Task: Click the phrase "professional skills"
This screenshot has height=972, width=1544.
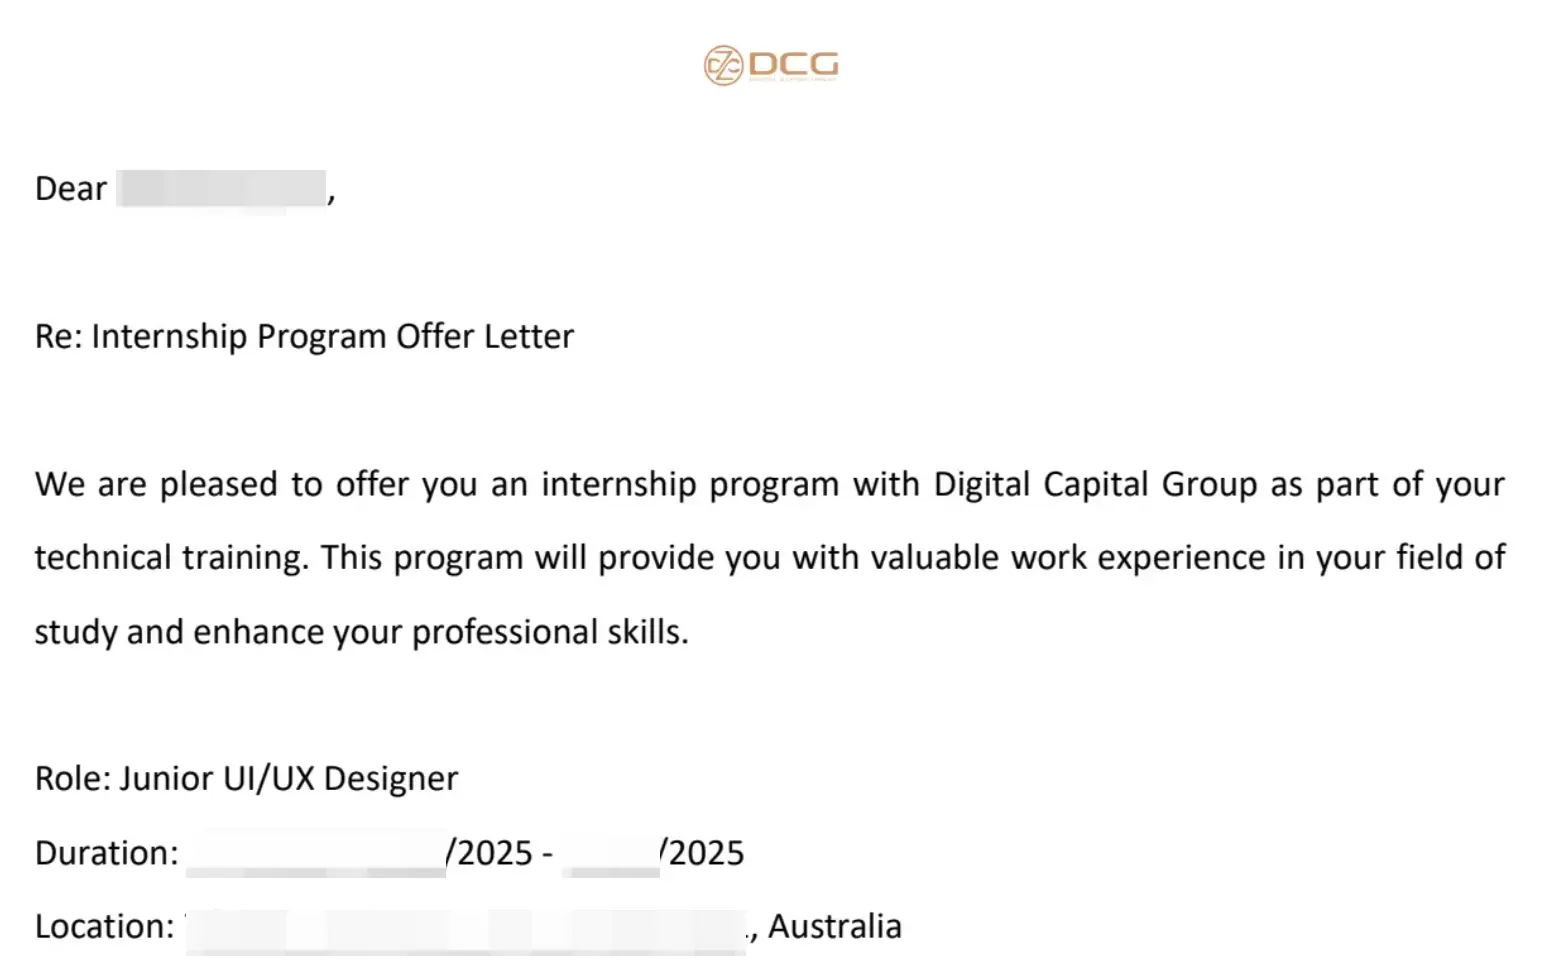Action: coord(549,632)
